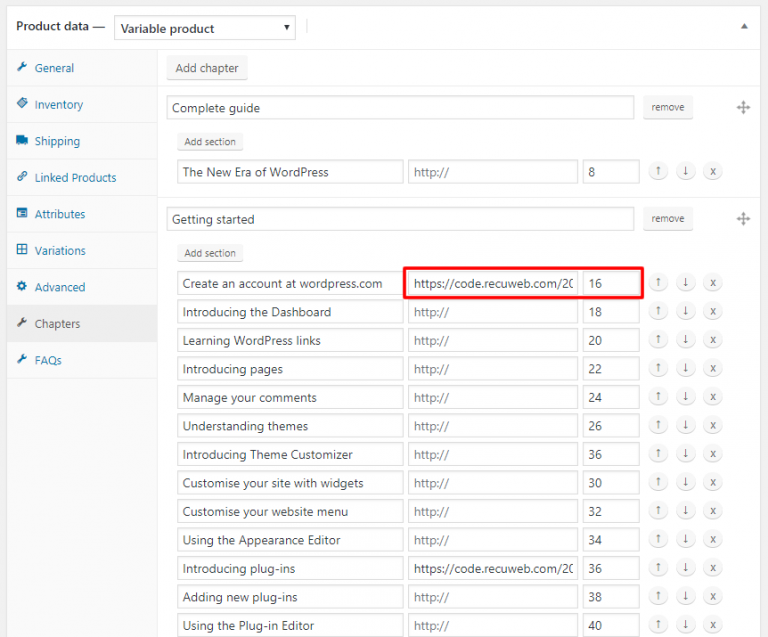
Task: Move 'Using the Appearance Editor' down
Action: pyautogui.click(x=685, y=540)
